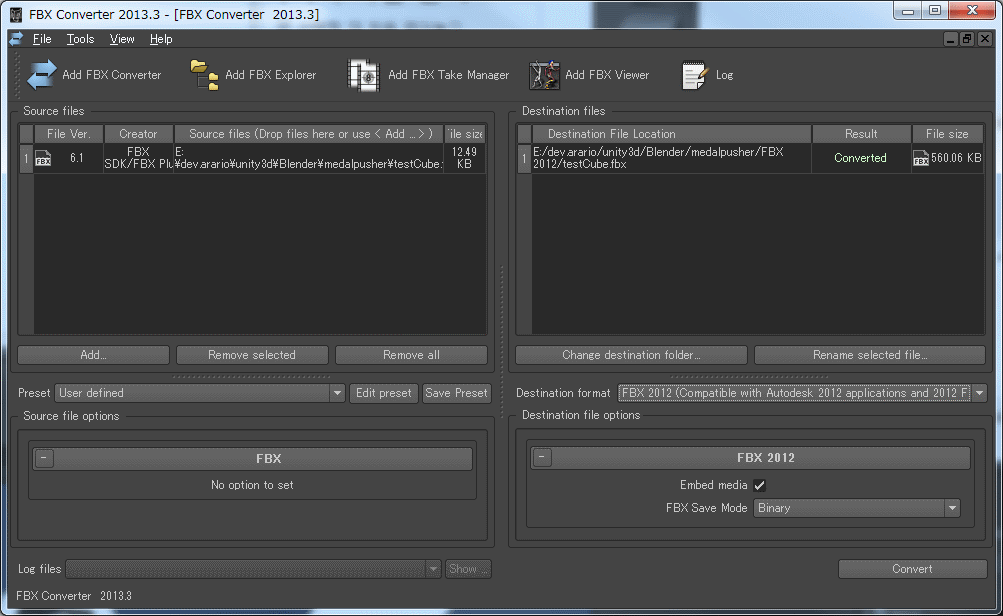Click the 560.06 KB size value
The width and height of the screenshot is (1003, 616).
[x=956, y=158]
